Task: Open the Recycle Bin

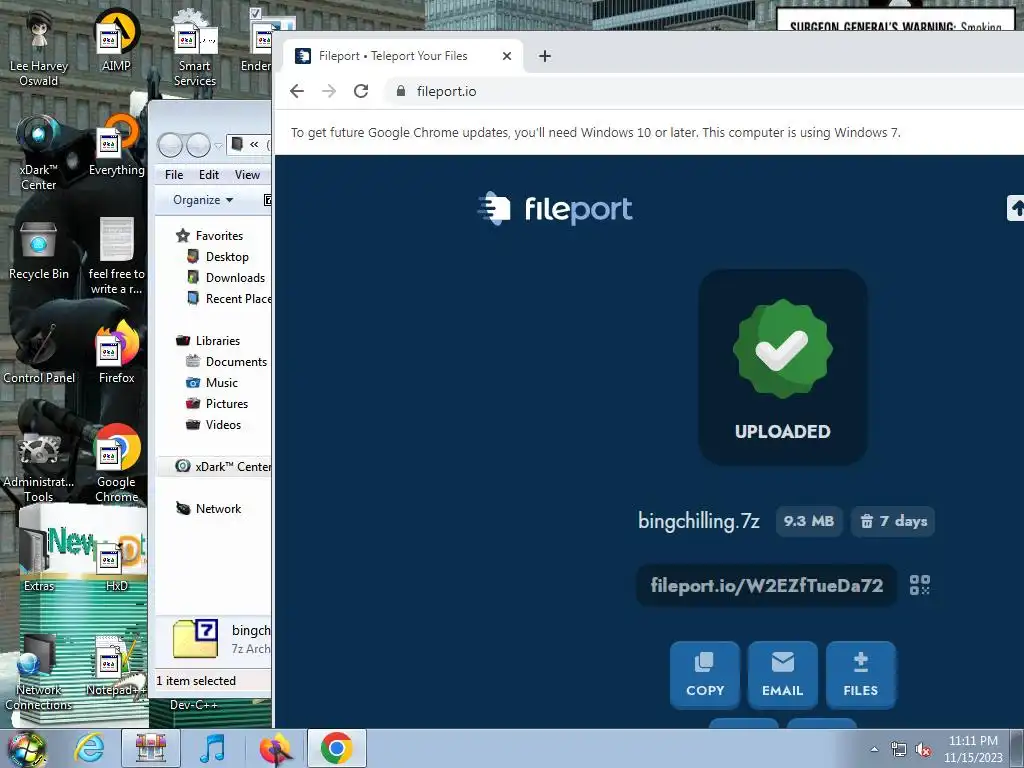Action: (x=39, y=249)
